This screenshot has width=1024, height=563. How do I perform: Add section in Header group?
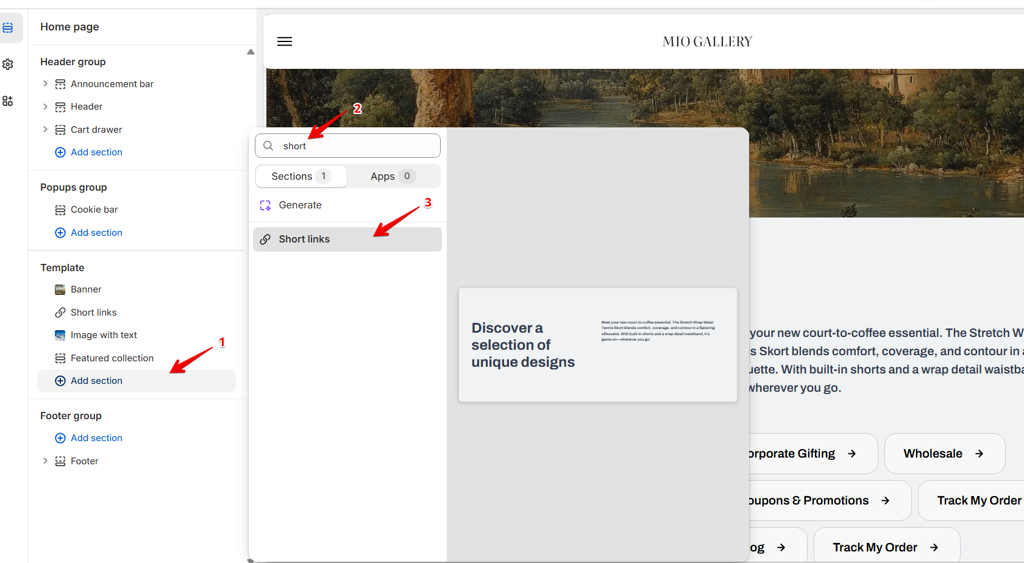point(96,152)
